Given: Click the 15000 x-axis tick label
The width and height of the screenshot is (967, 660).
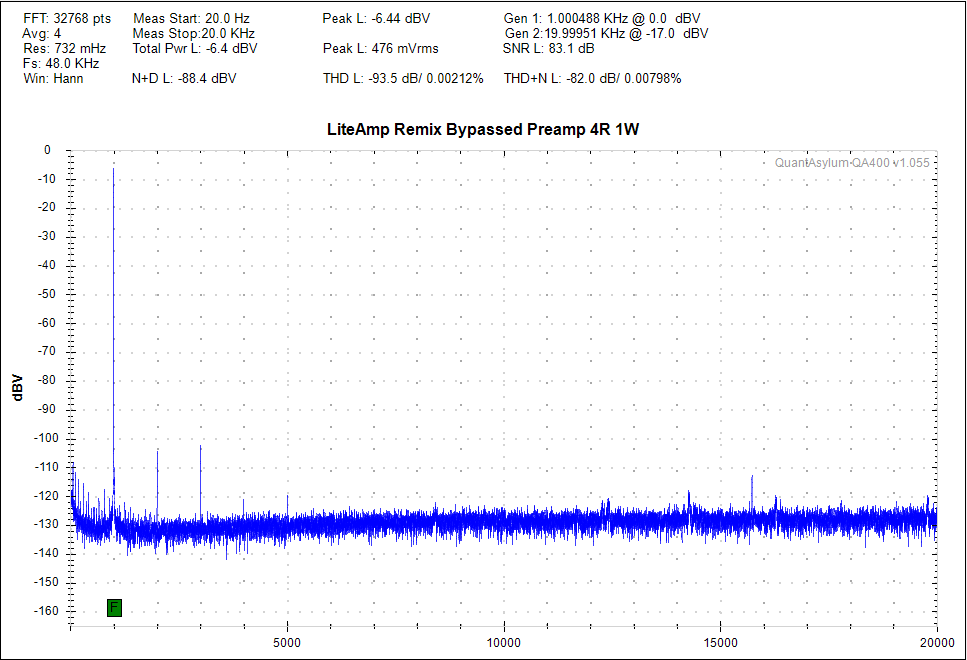Looking at the screenshot, I should (x=720, y=643).
